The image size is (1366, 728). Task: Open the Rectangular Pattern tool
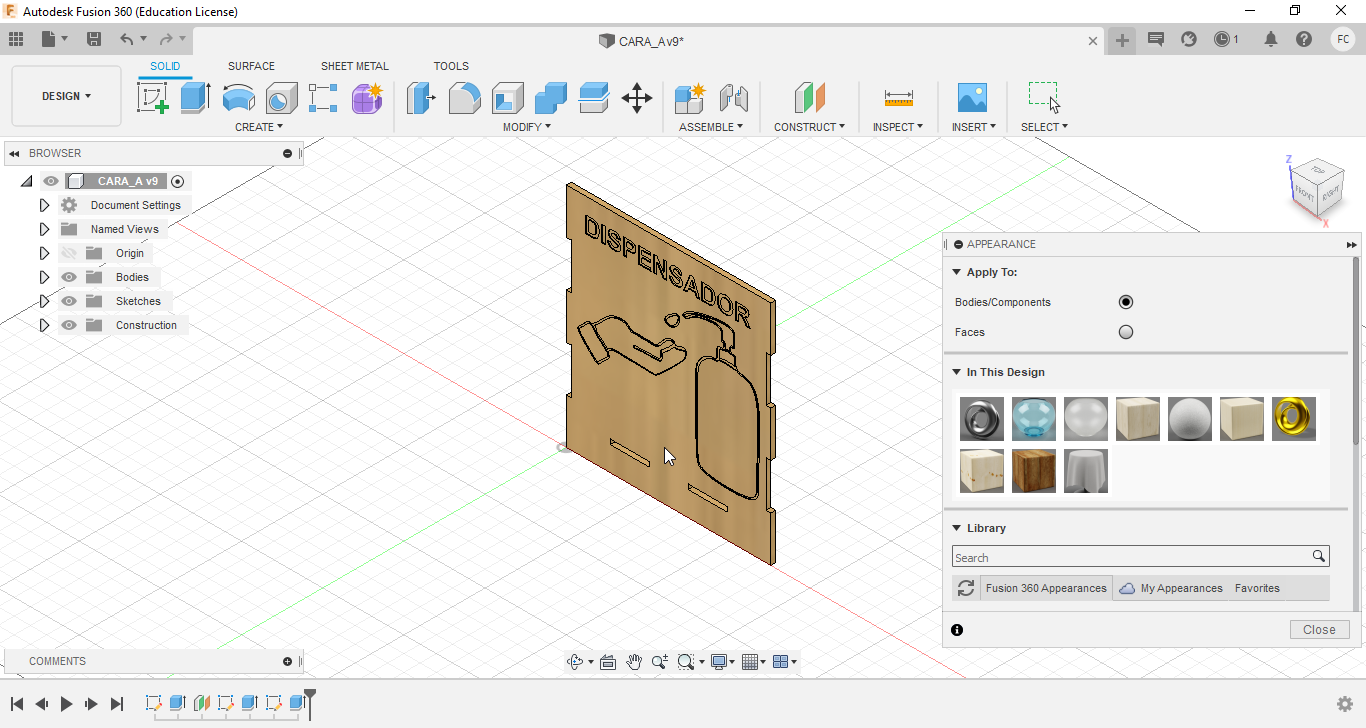323,98
